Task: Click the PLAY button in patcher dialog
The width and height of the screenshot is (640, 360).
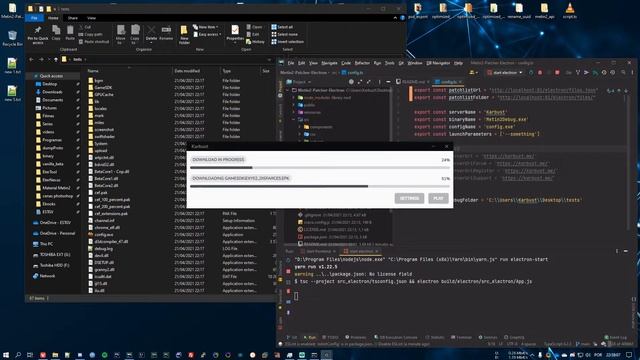Action: (438, 198)
